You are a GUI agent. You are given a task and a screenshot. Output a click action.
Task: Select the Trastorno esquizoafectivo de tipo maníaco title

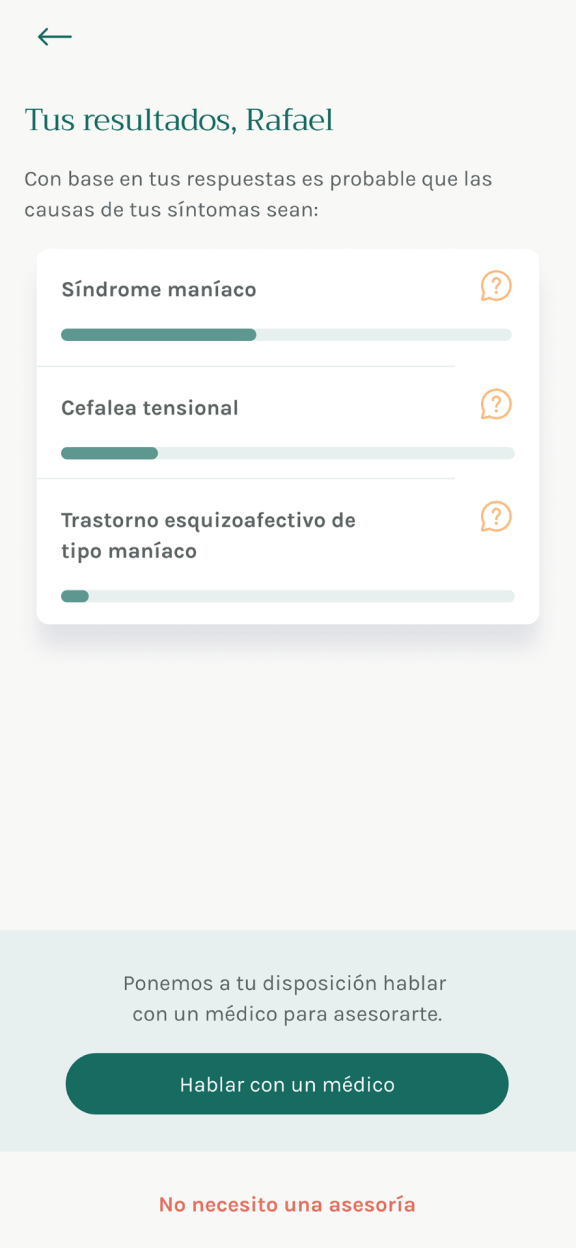208,535
